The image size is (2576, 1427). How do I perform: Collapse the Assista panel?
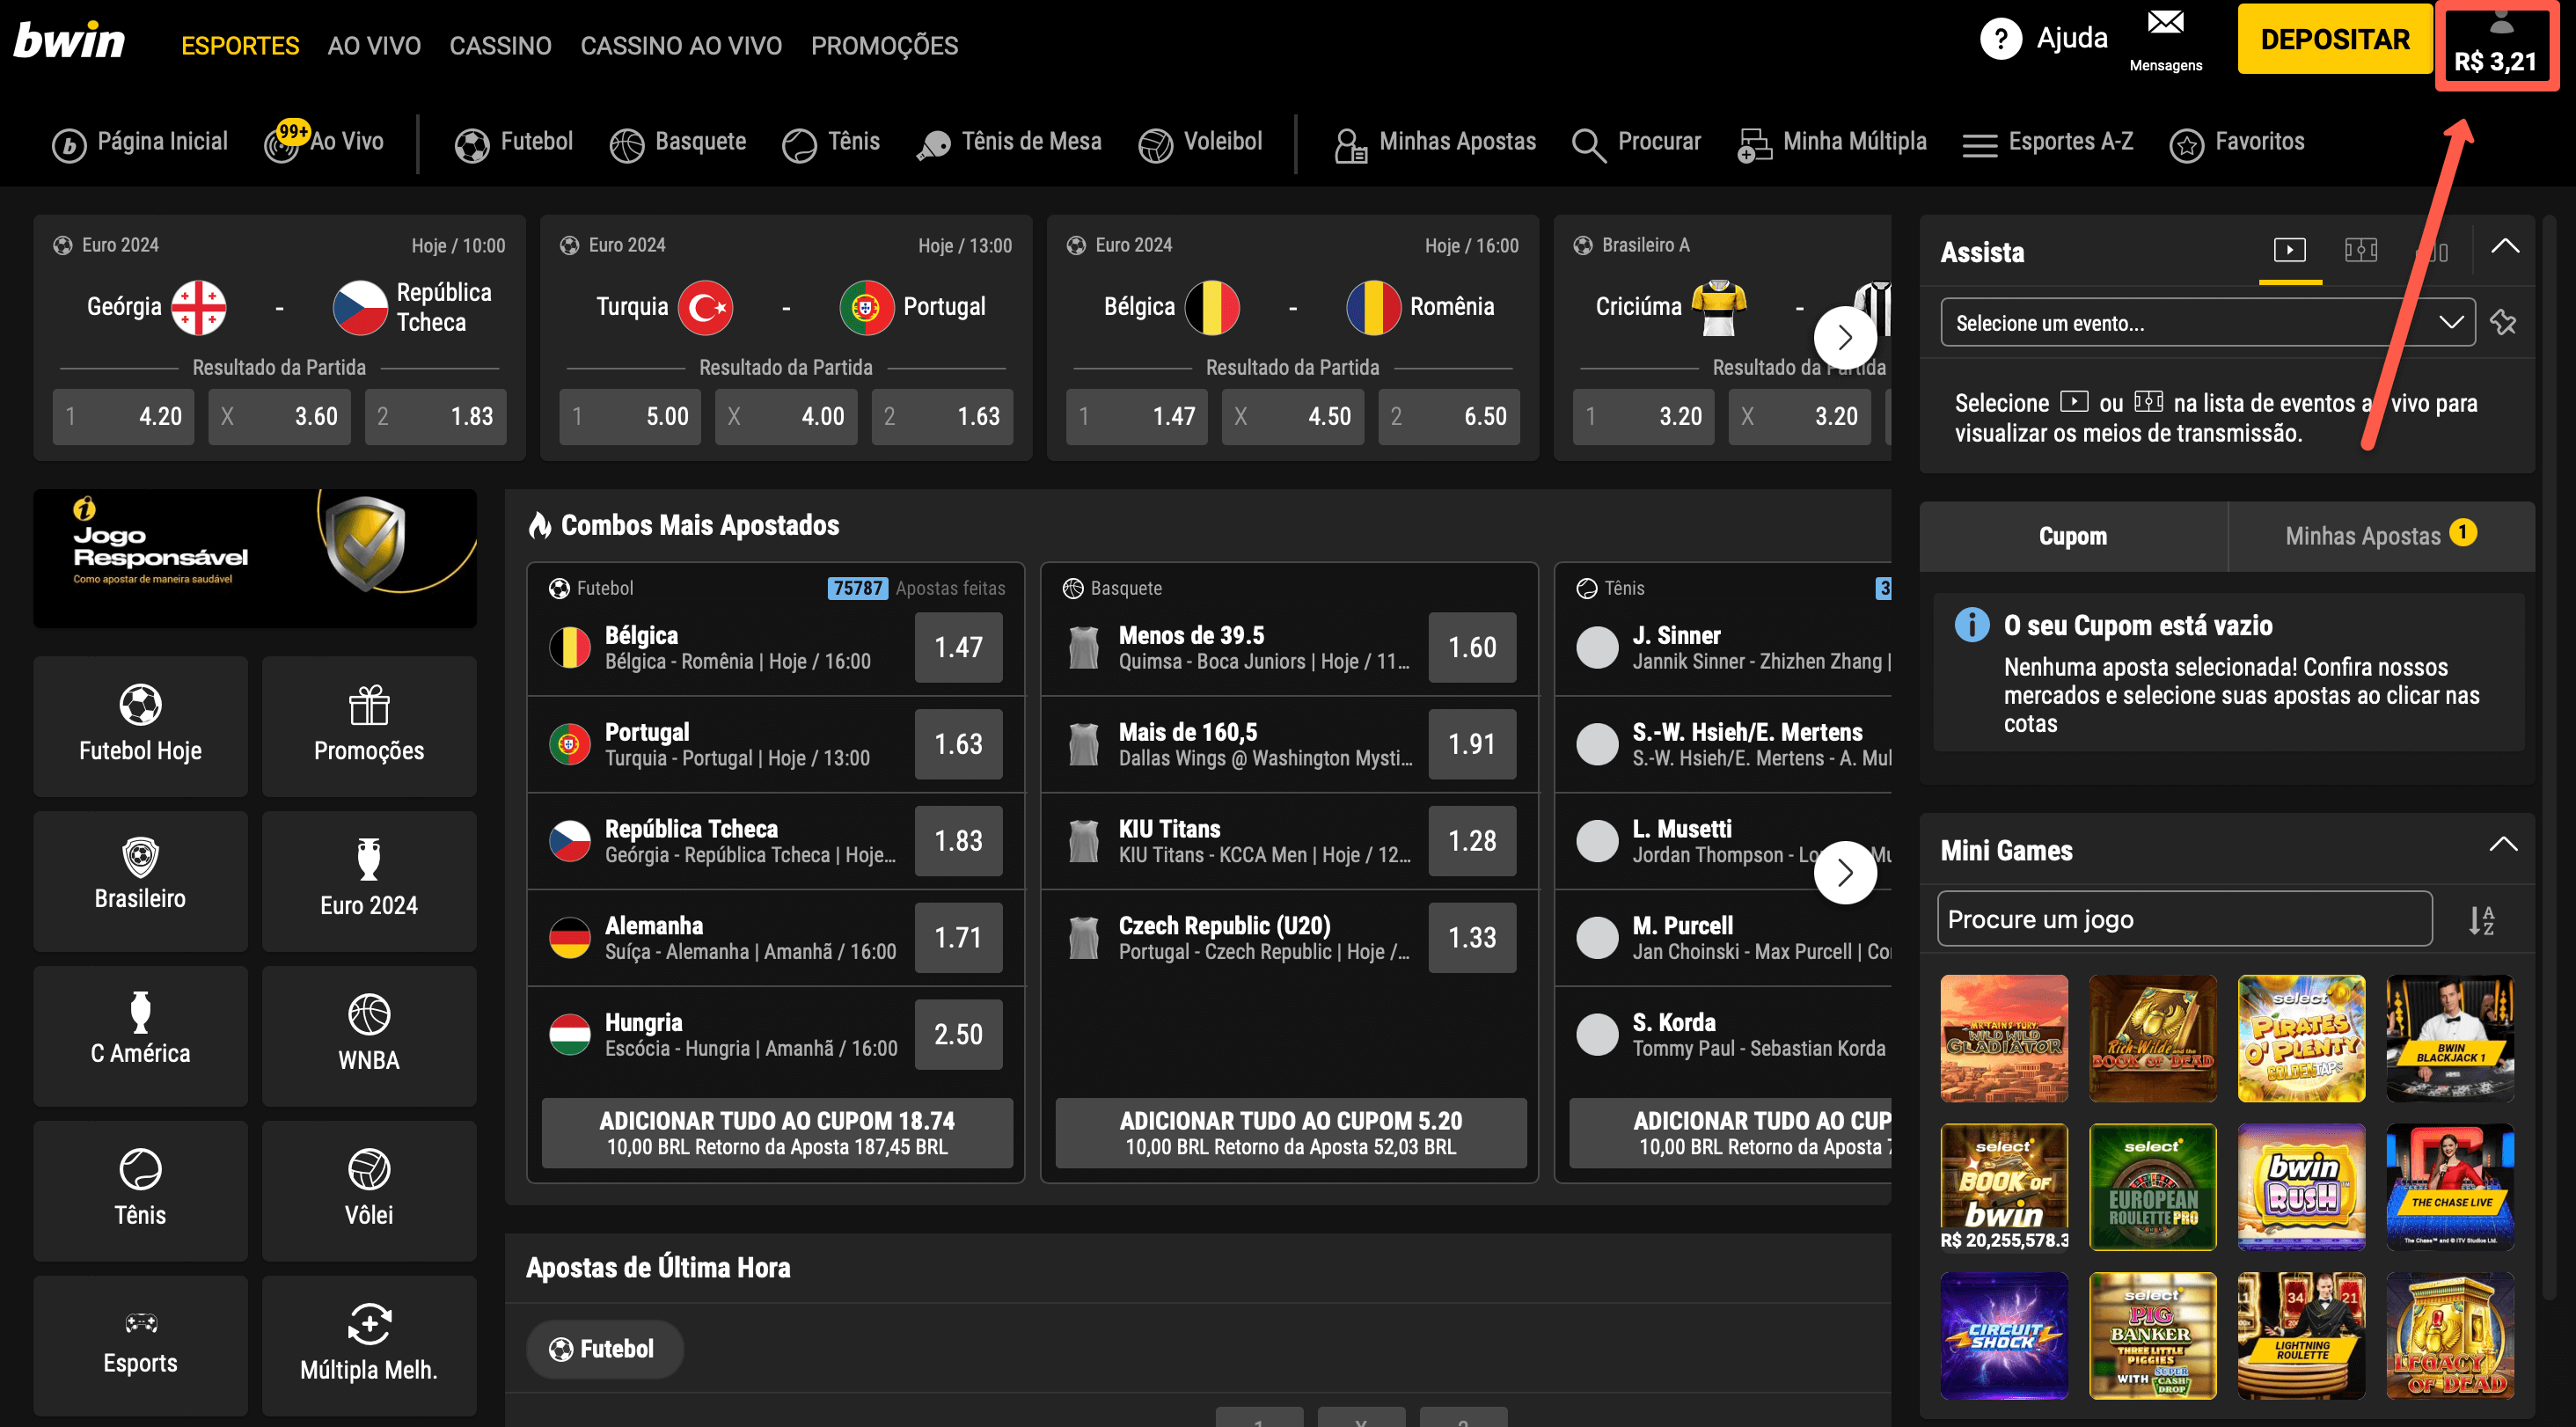pos(2504,247)
